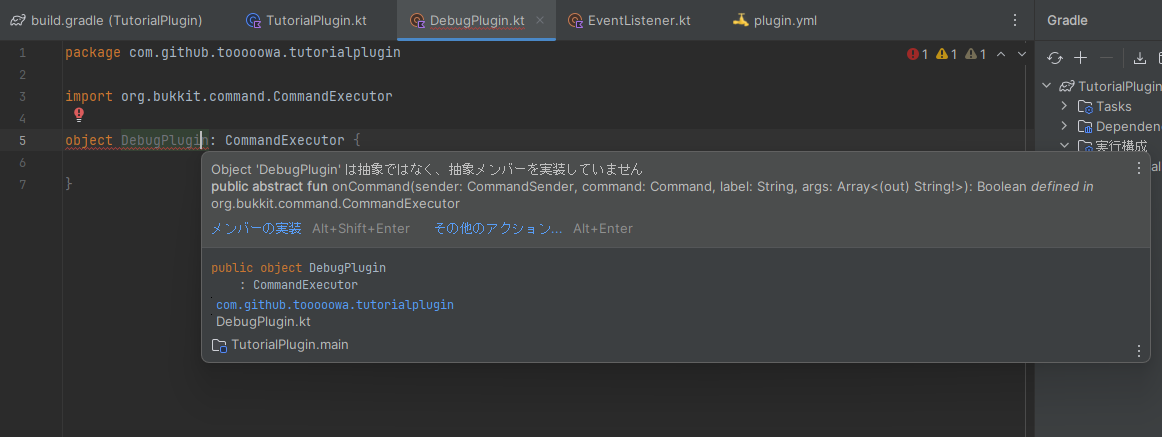
Task: Click the red quick-fix lightbulb
Action: [79, 114]
